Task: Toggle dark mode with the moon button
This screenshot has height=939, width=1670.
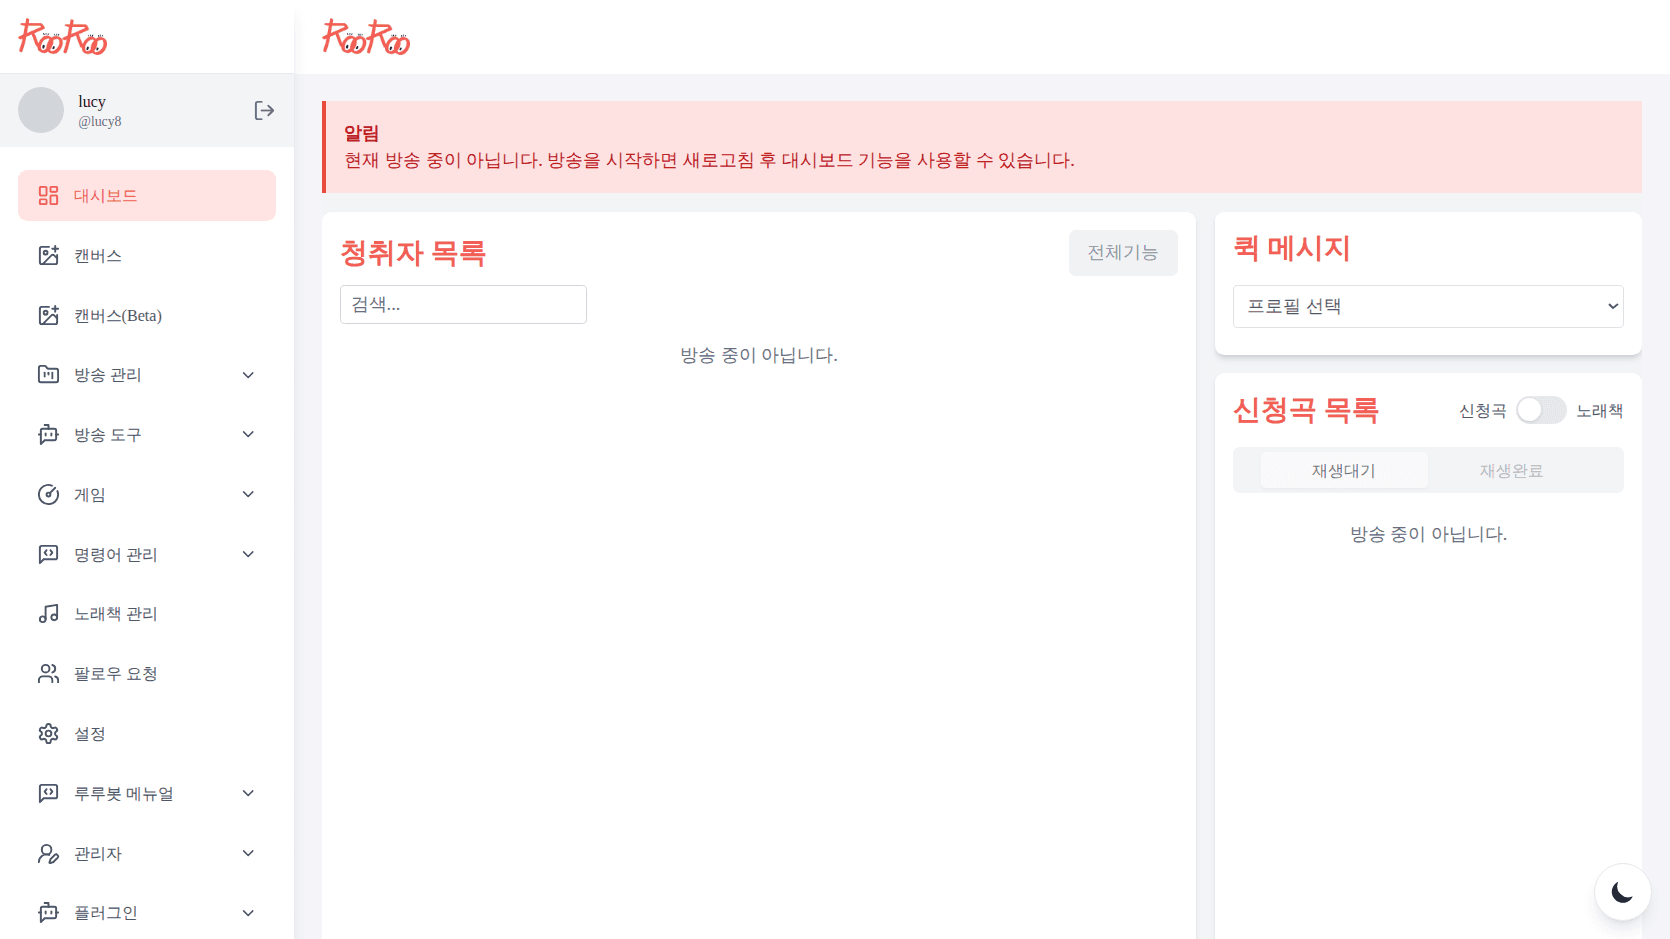Action: 1622,891
